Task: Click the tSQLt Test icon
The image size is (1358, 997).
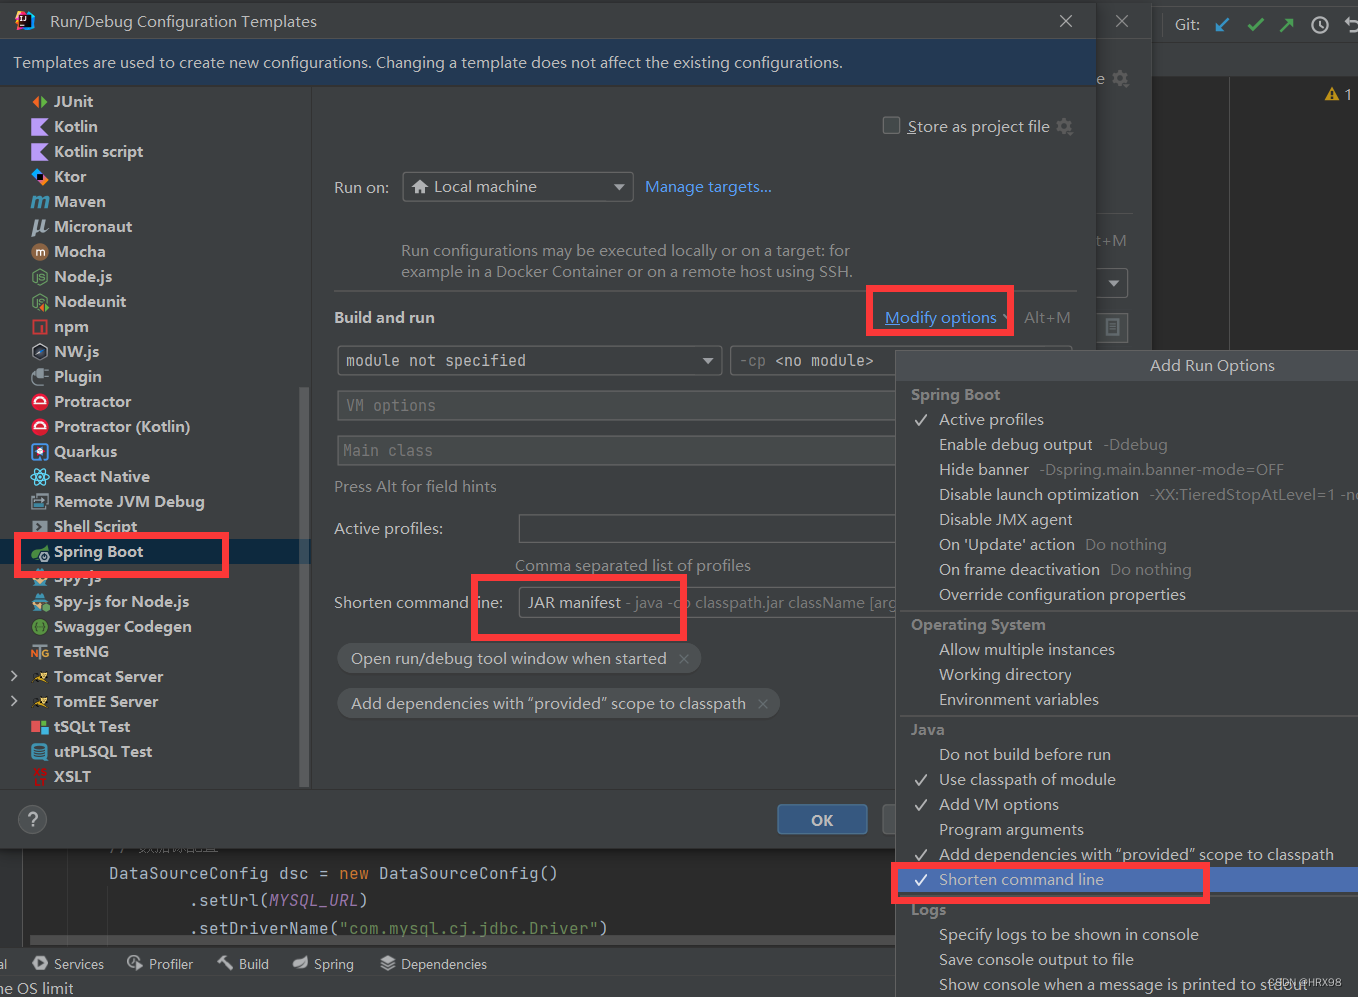Action: 40,727
